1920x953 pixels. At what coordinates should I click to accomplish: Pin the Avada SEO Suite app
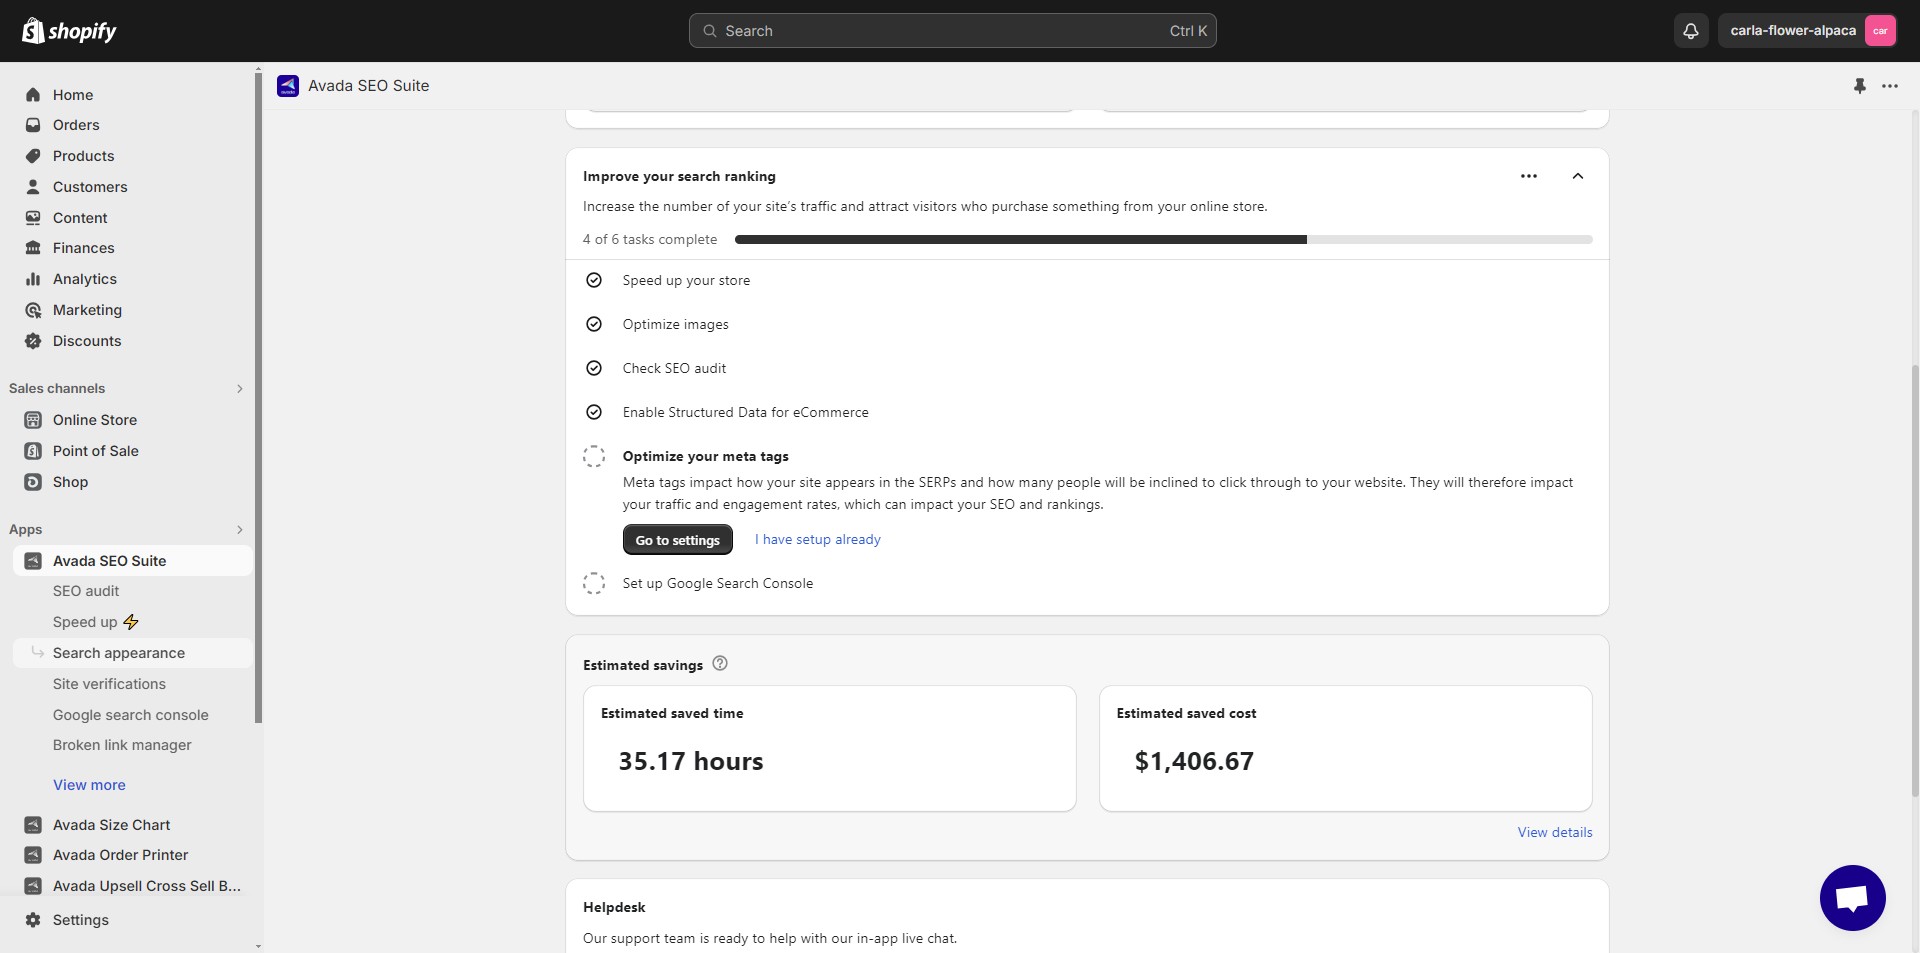[1859, 86]
